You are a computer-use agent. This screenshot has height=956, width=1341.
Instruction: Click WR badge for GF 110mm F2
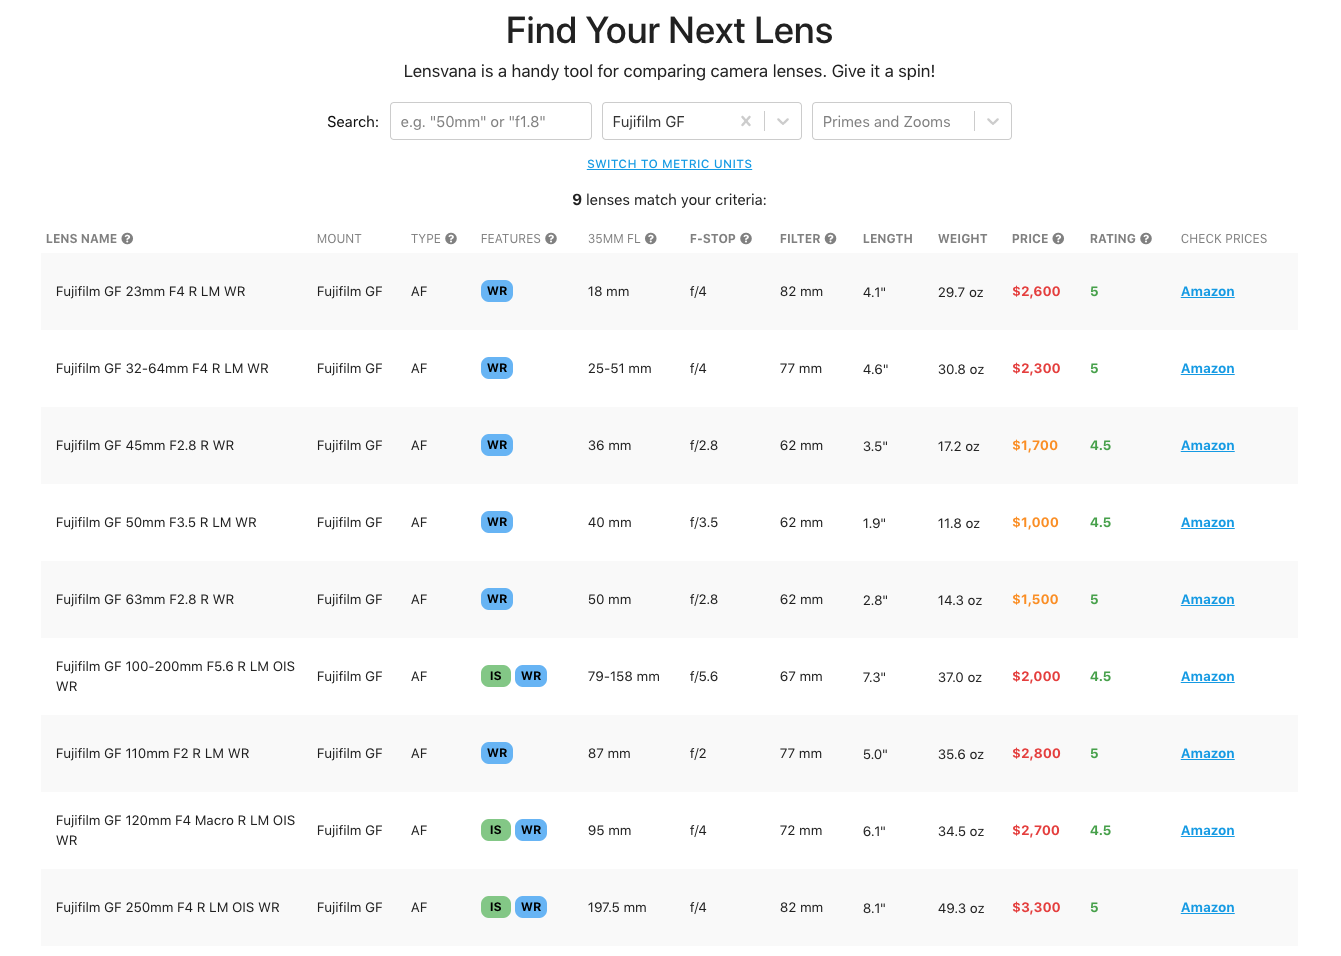pos(497,753)
